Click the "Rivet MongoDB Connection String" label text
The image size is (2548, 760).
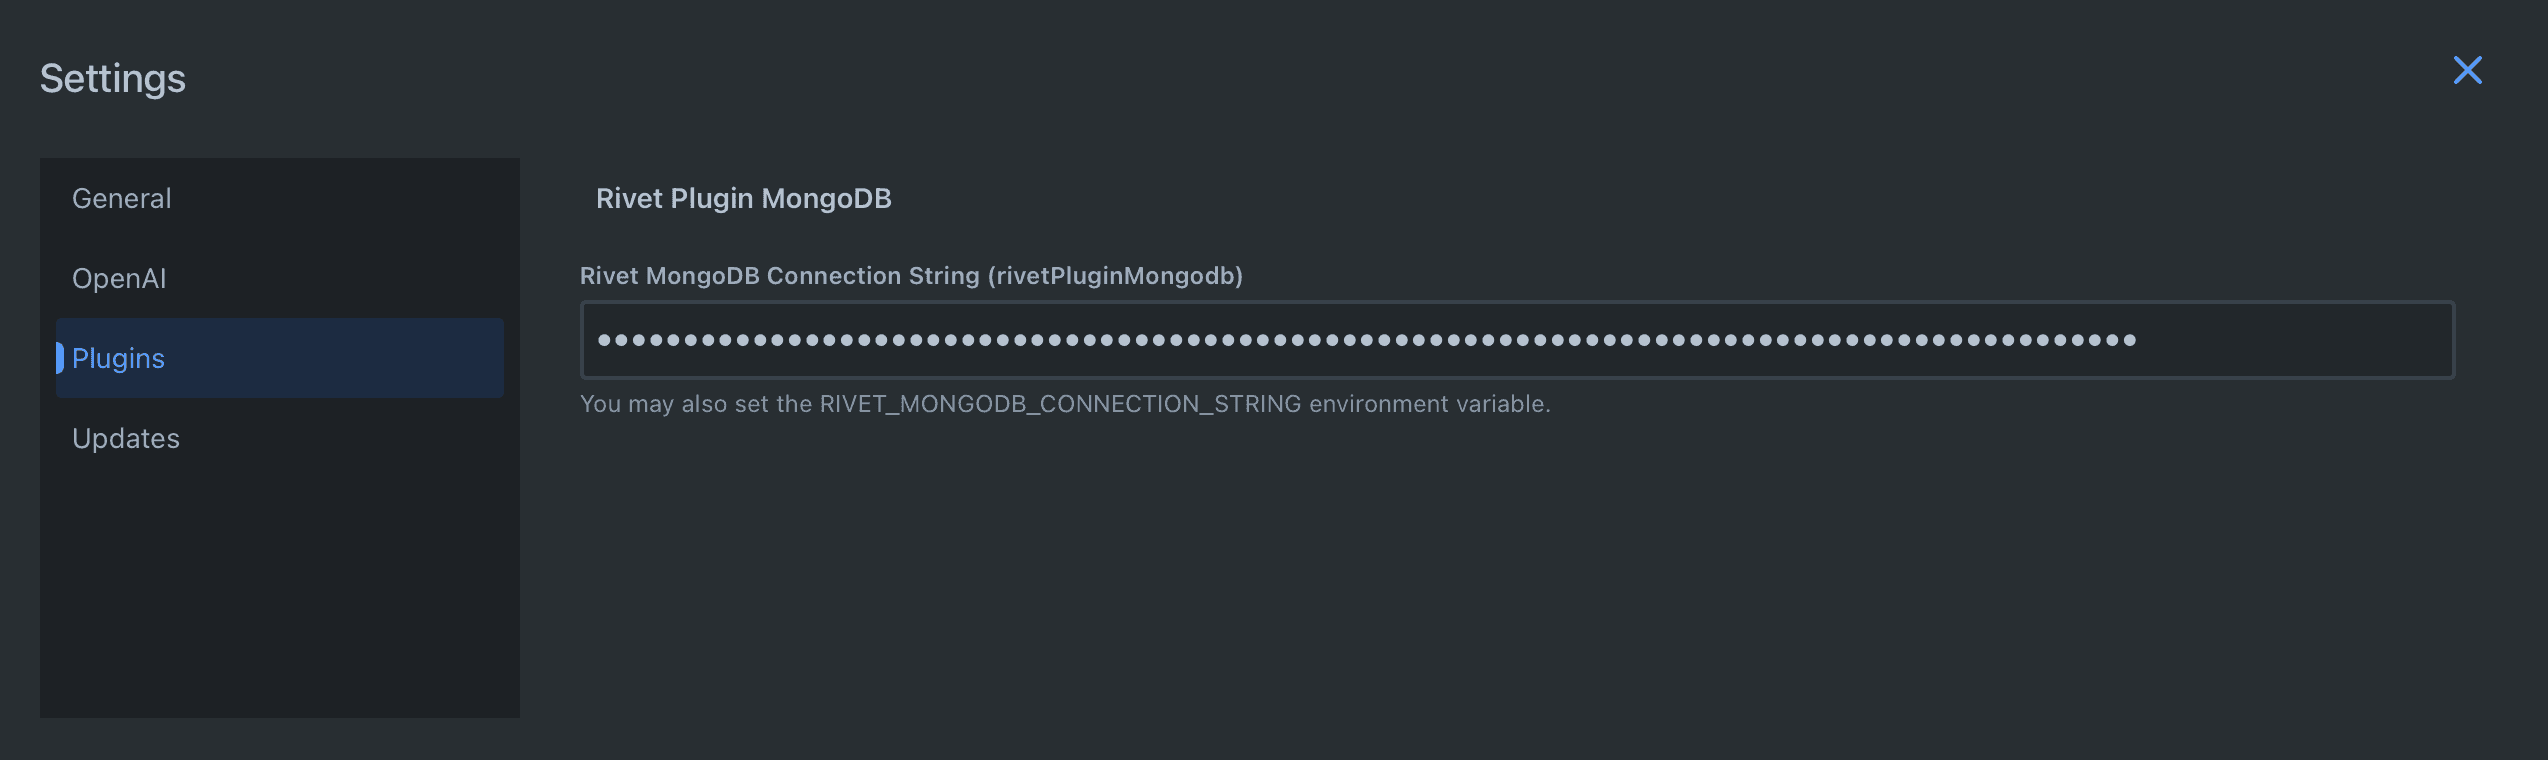(x=780, y=276)
